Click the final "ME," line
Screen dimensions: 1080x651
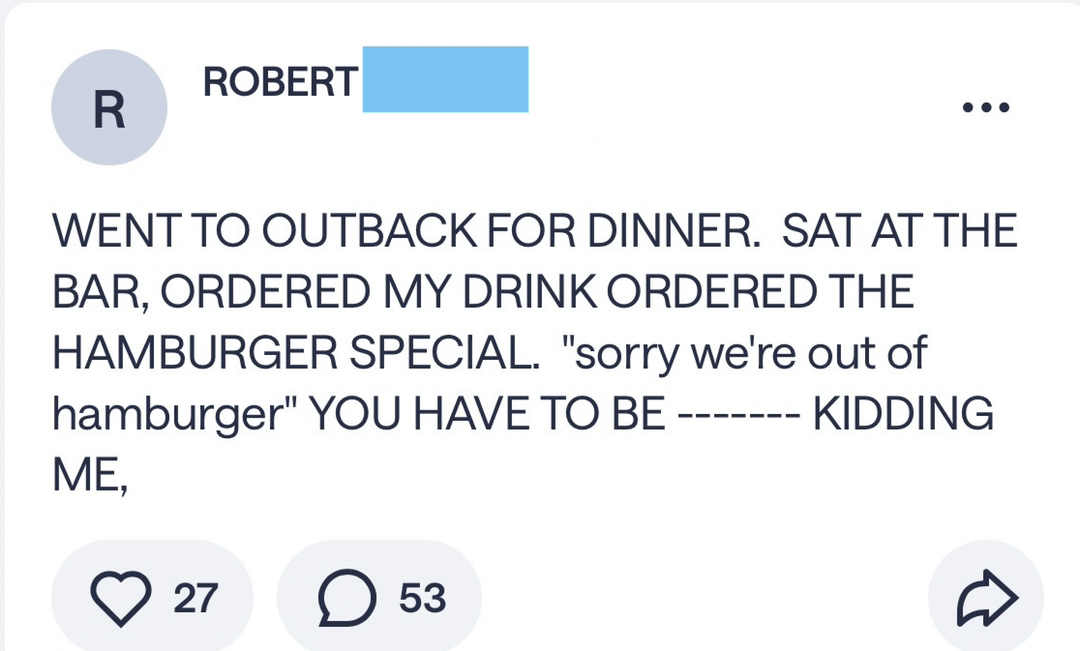(90, 473)
